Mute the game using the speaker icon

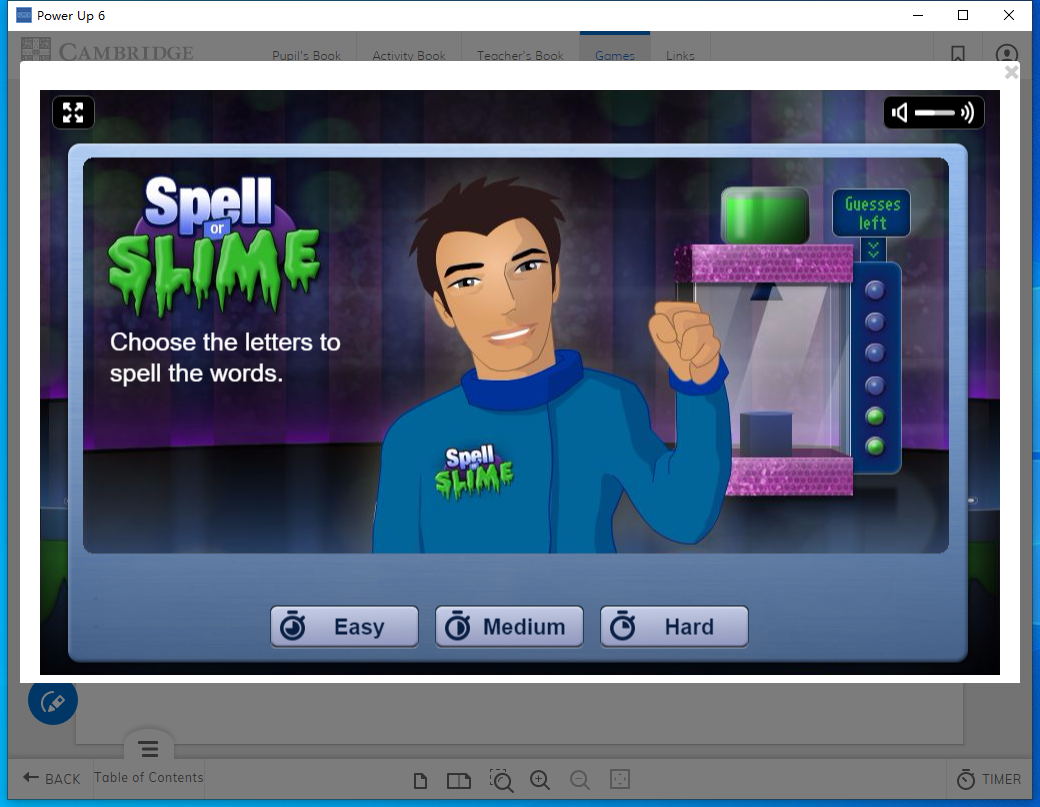click(x=900, y=113)
